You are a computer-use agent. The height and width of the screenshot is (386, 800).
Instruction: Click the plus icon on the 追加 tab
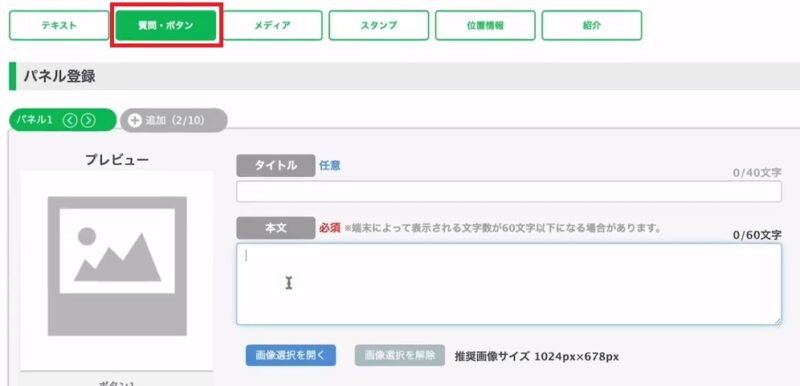[x=135, y=121]
